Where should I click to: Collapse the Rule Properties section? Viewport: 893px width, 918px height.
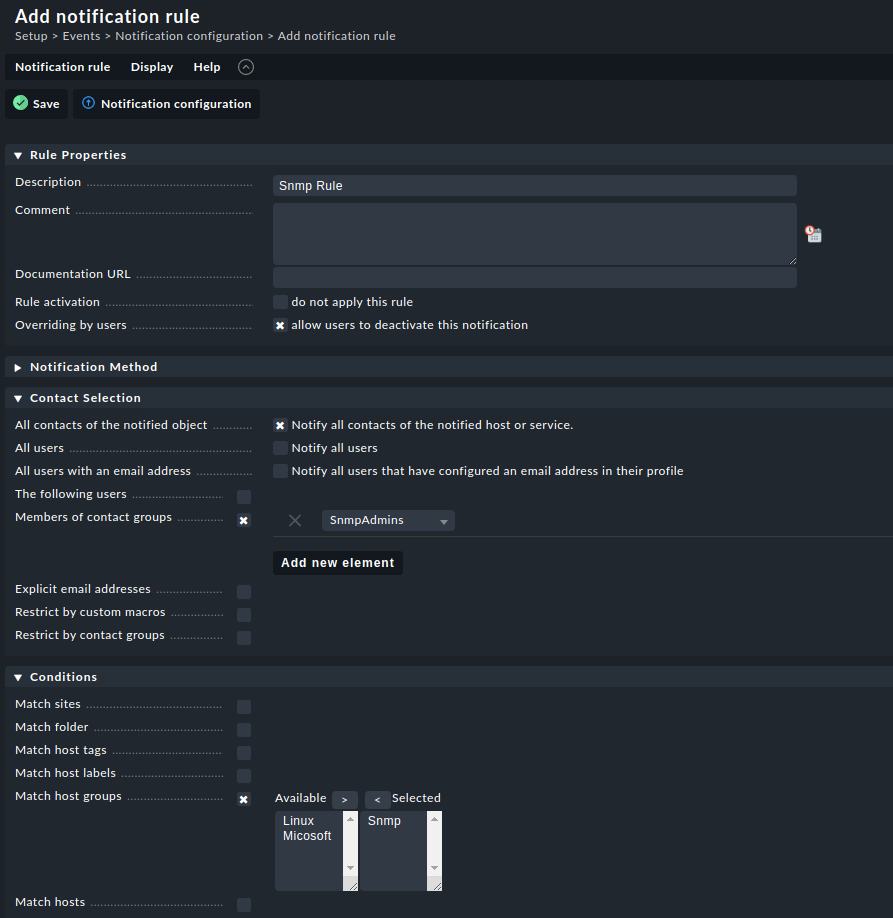pyautogui.click(x=18, y=155)
